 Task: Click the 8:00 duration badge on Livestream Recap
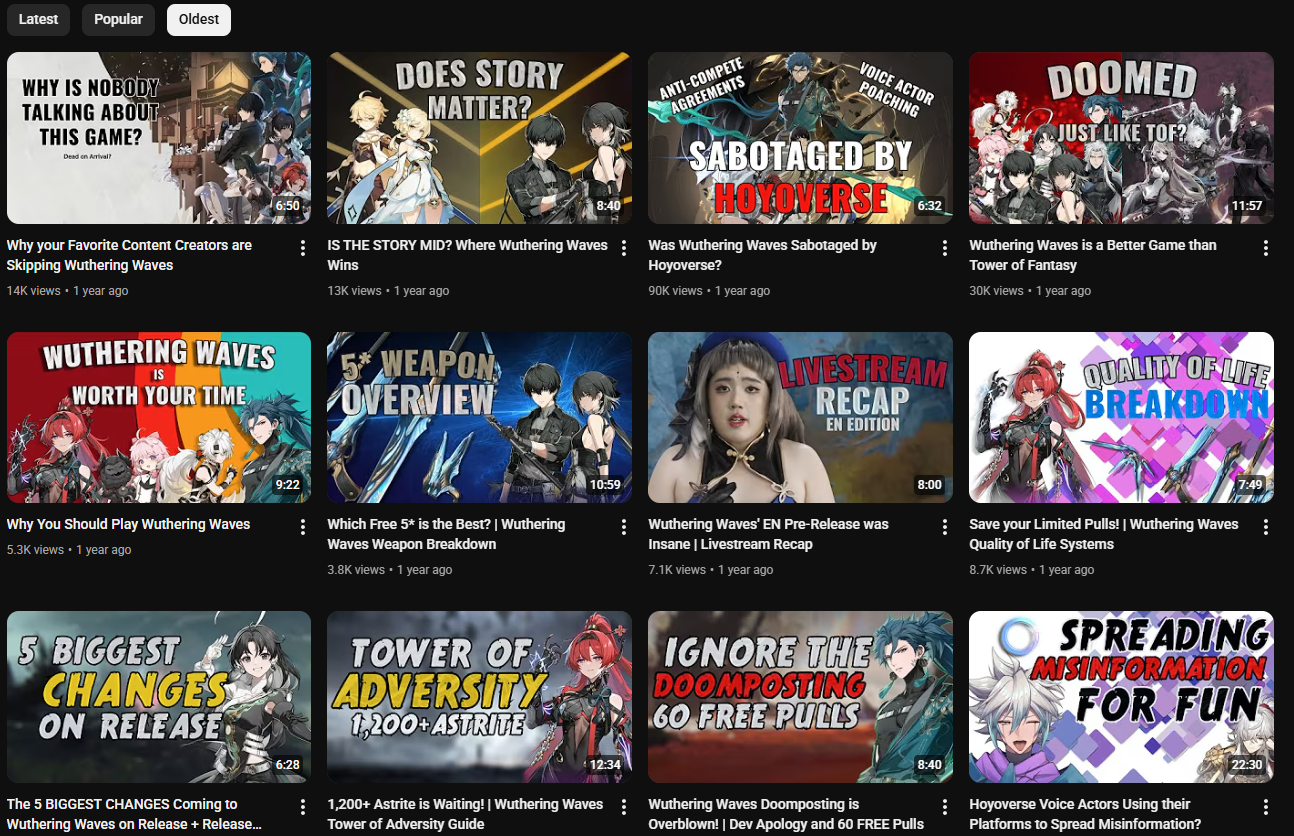930,485
